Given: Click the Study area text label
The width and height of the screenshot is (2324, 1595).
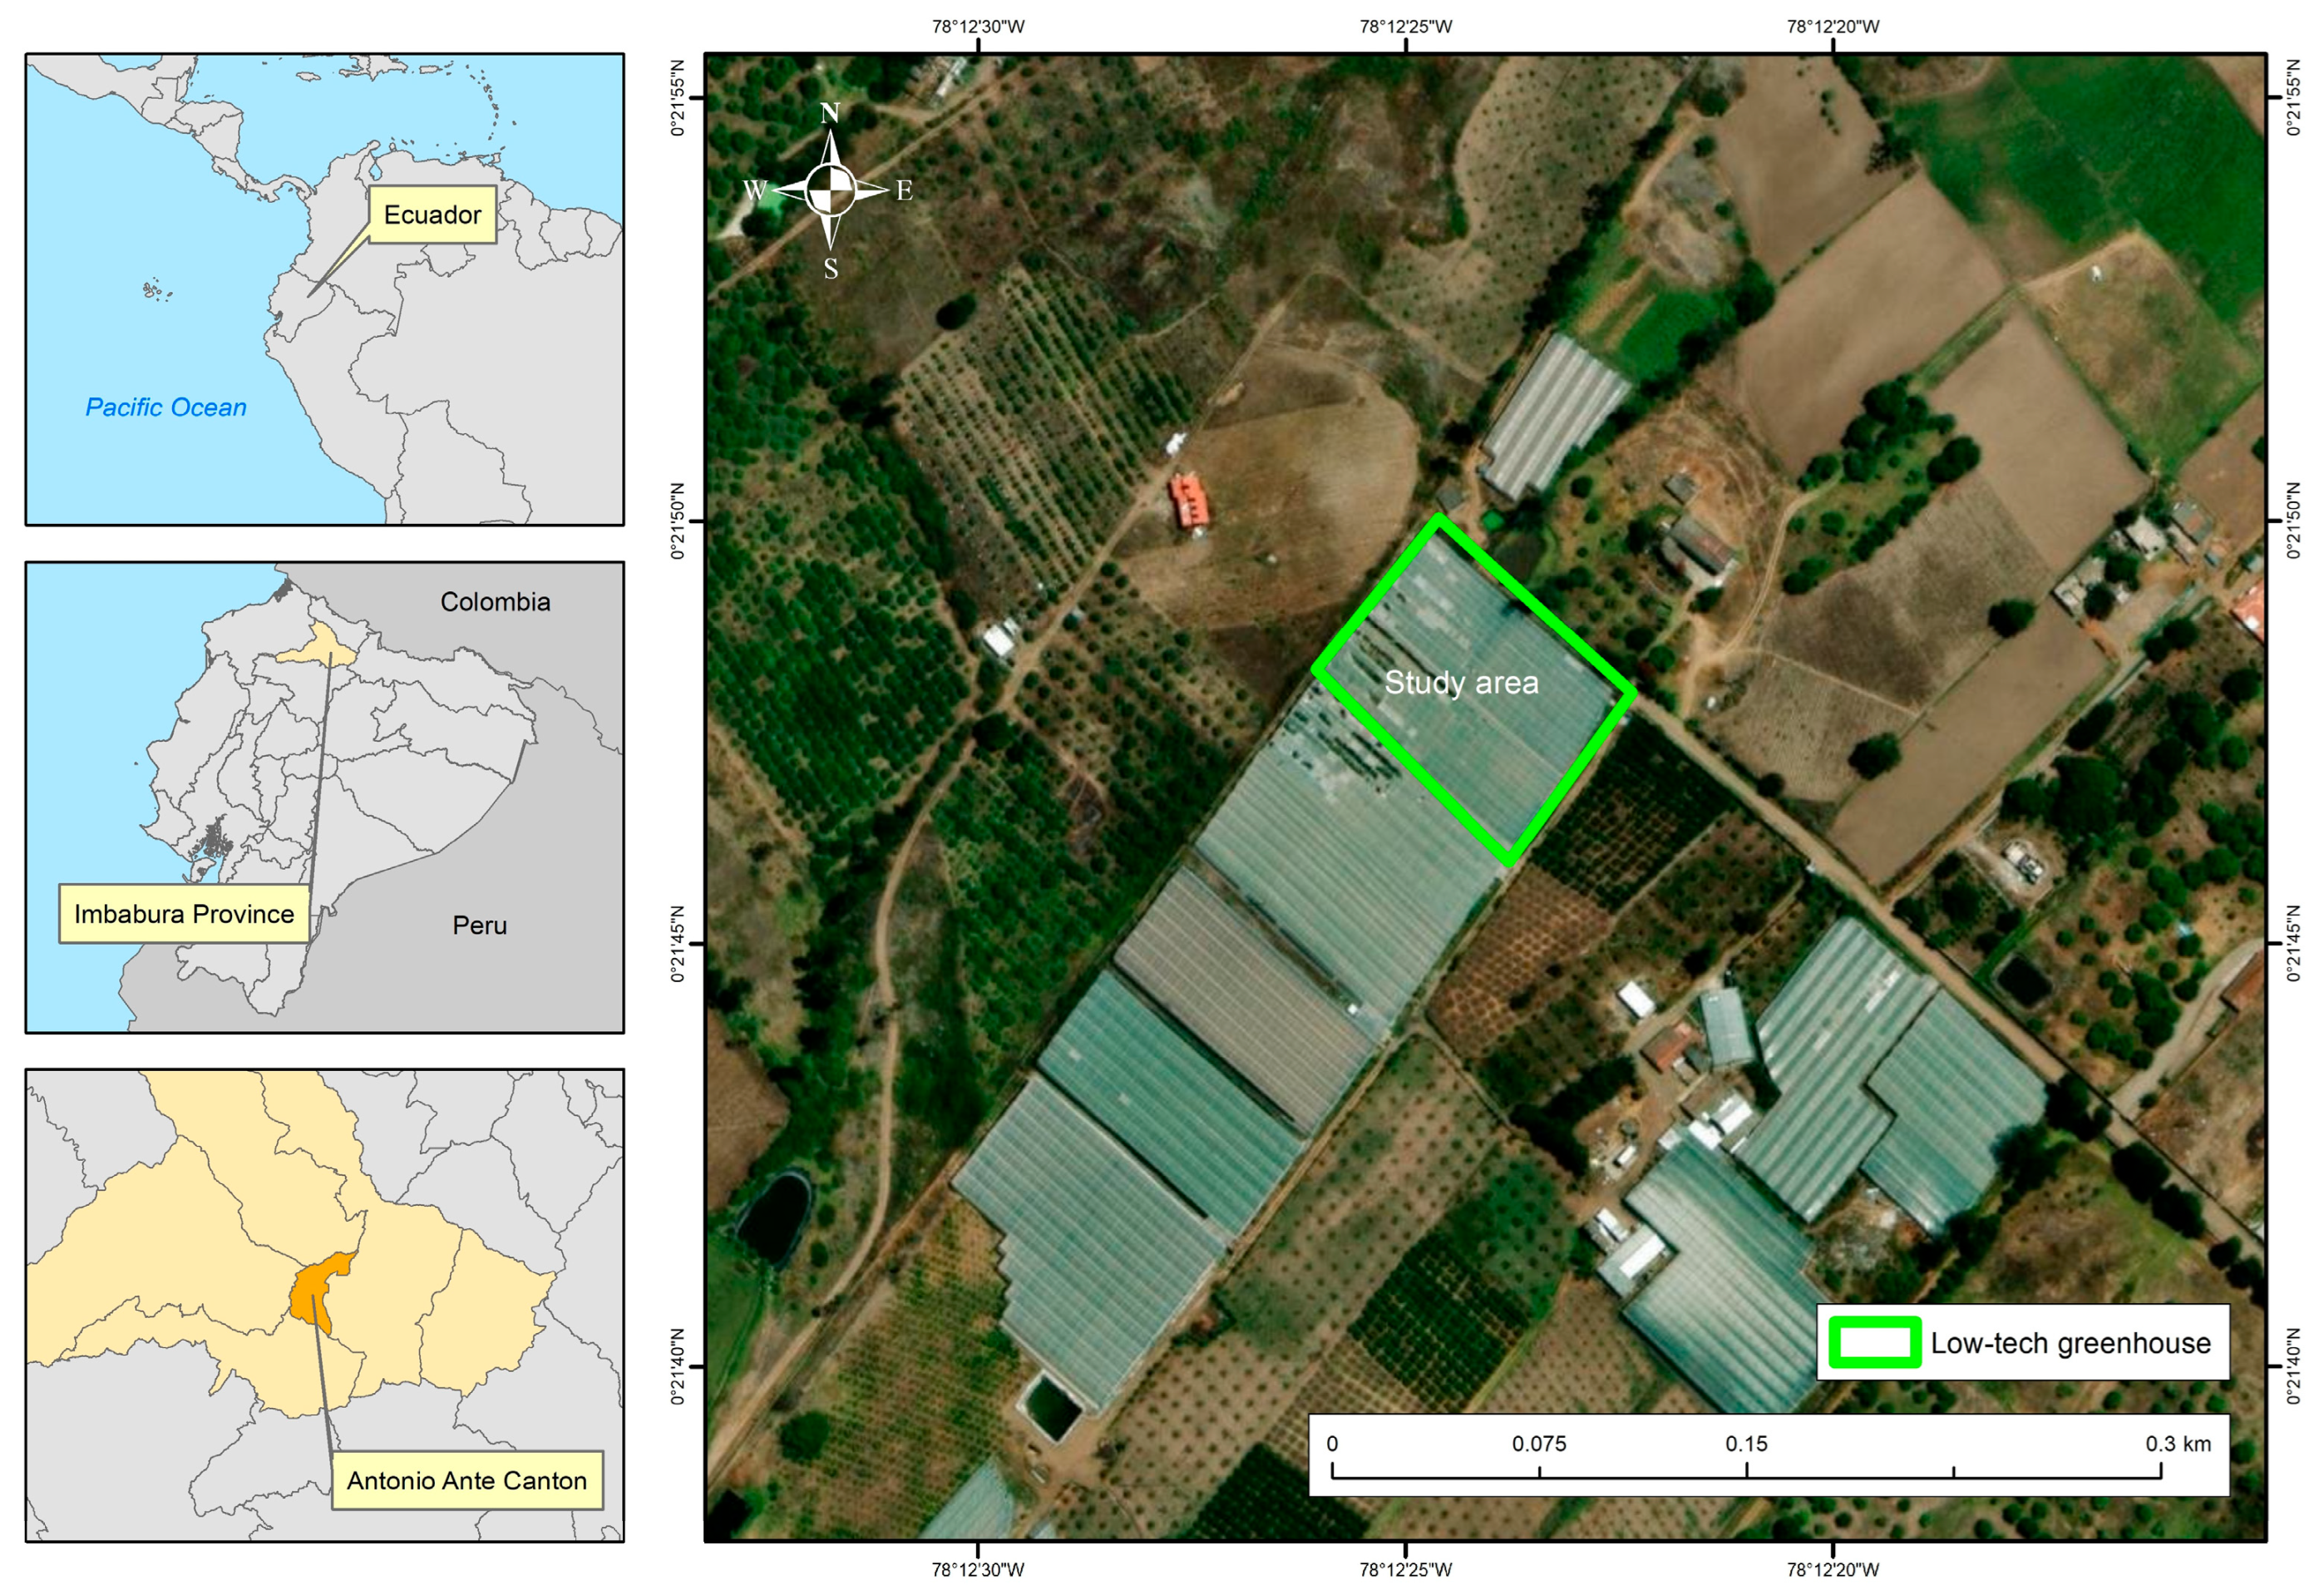Looking at the screenshot, I should [x=1461, y=683].
